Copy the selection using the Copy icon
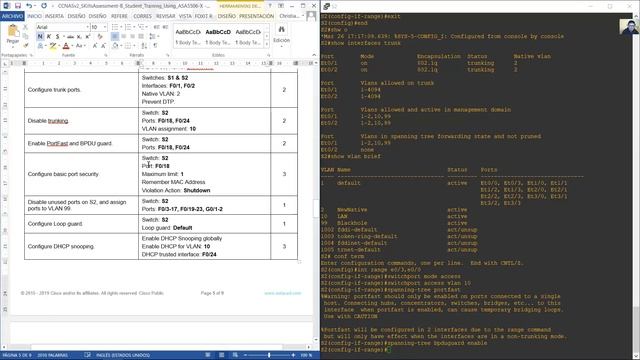The height and width of the screenshot is (360, 640). tap(26, 37)
